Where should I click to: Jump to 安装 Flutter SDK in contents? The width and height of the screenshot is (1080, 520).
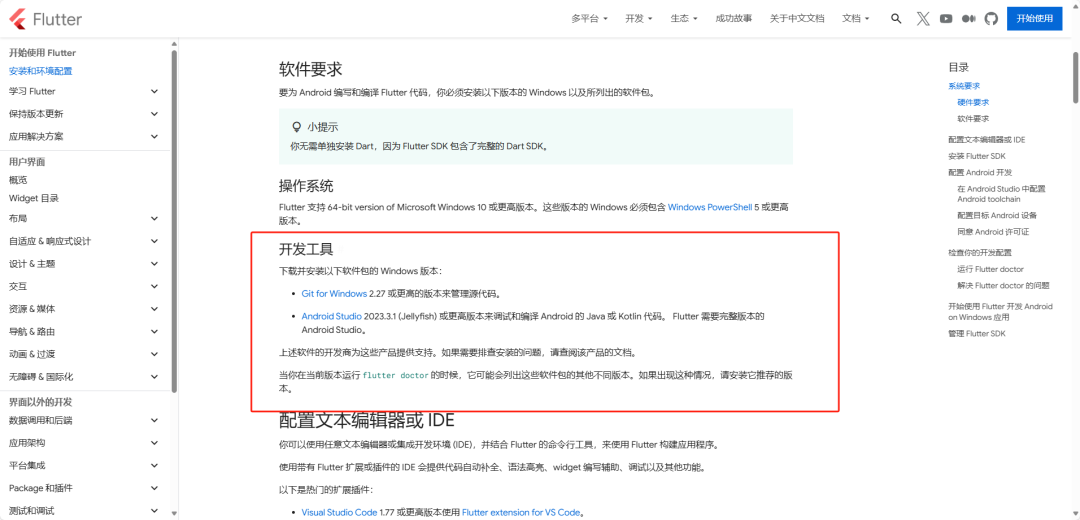click(977, 156)
